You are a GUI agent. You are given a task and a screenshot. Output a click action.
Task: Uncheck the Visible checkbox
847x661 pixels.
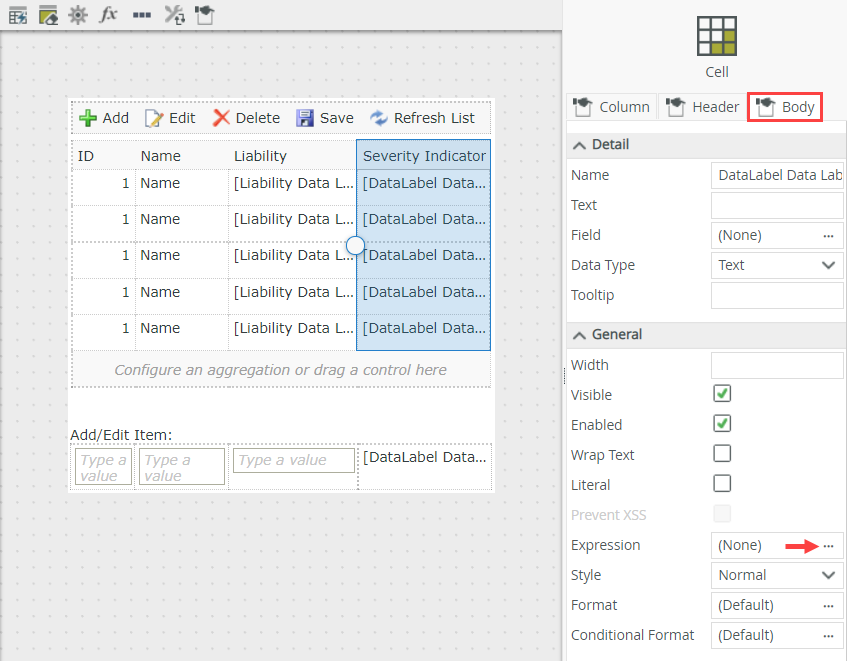[x=722, y=394]
